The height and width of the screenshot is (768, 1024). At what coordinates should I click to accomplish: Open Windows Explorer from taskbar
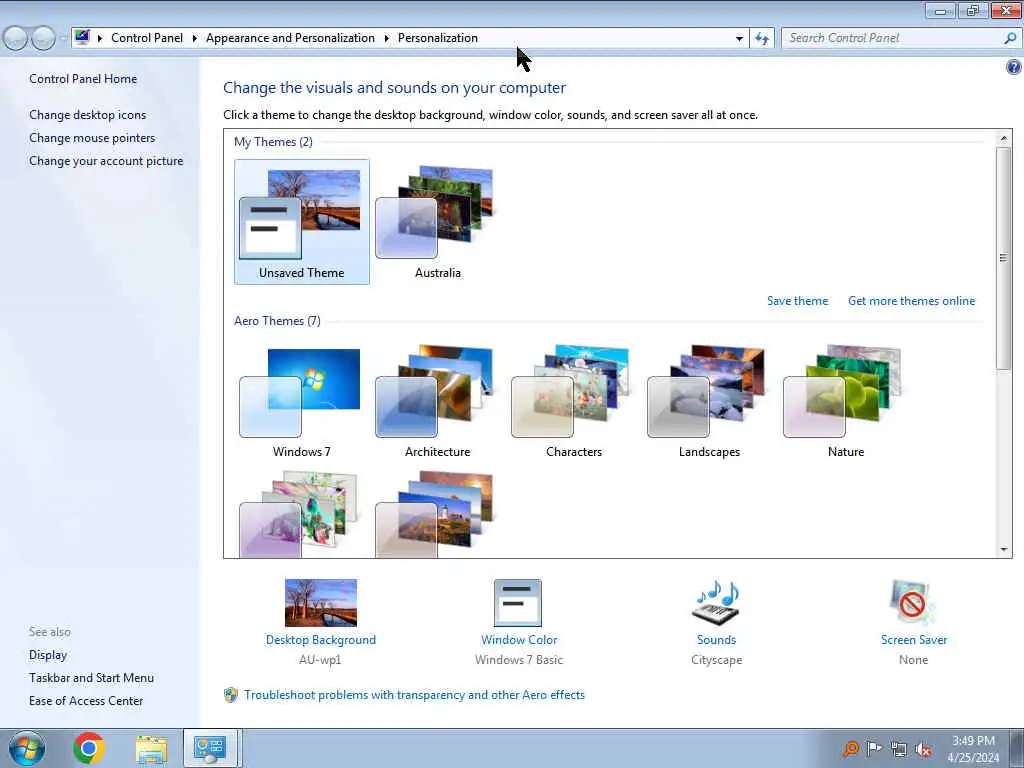tap(152, 749)
